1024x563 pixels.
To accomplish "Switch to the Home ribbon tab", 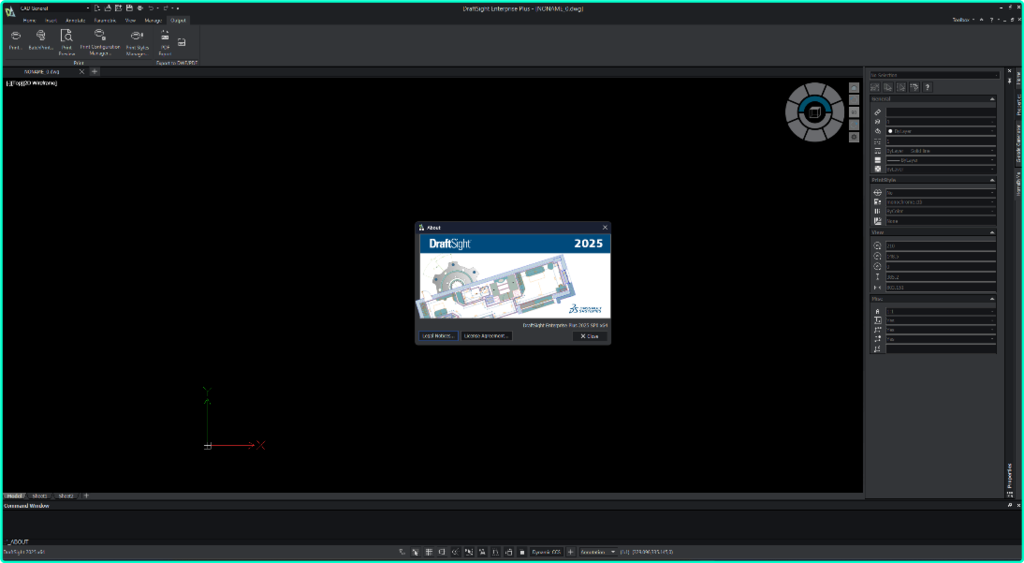I will tap(29, 21).
